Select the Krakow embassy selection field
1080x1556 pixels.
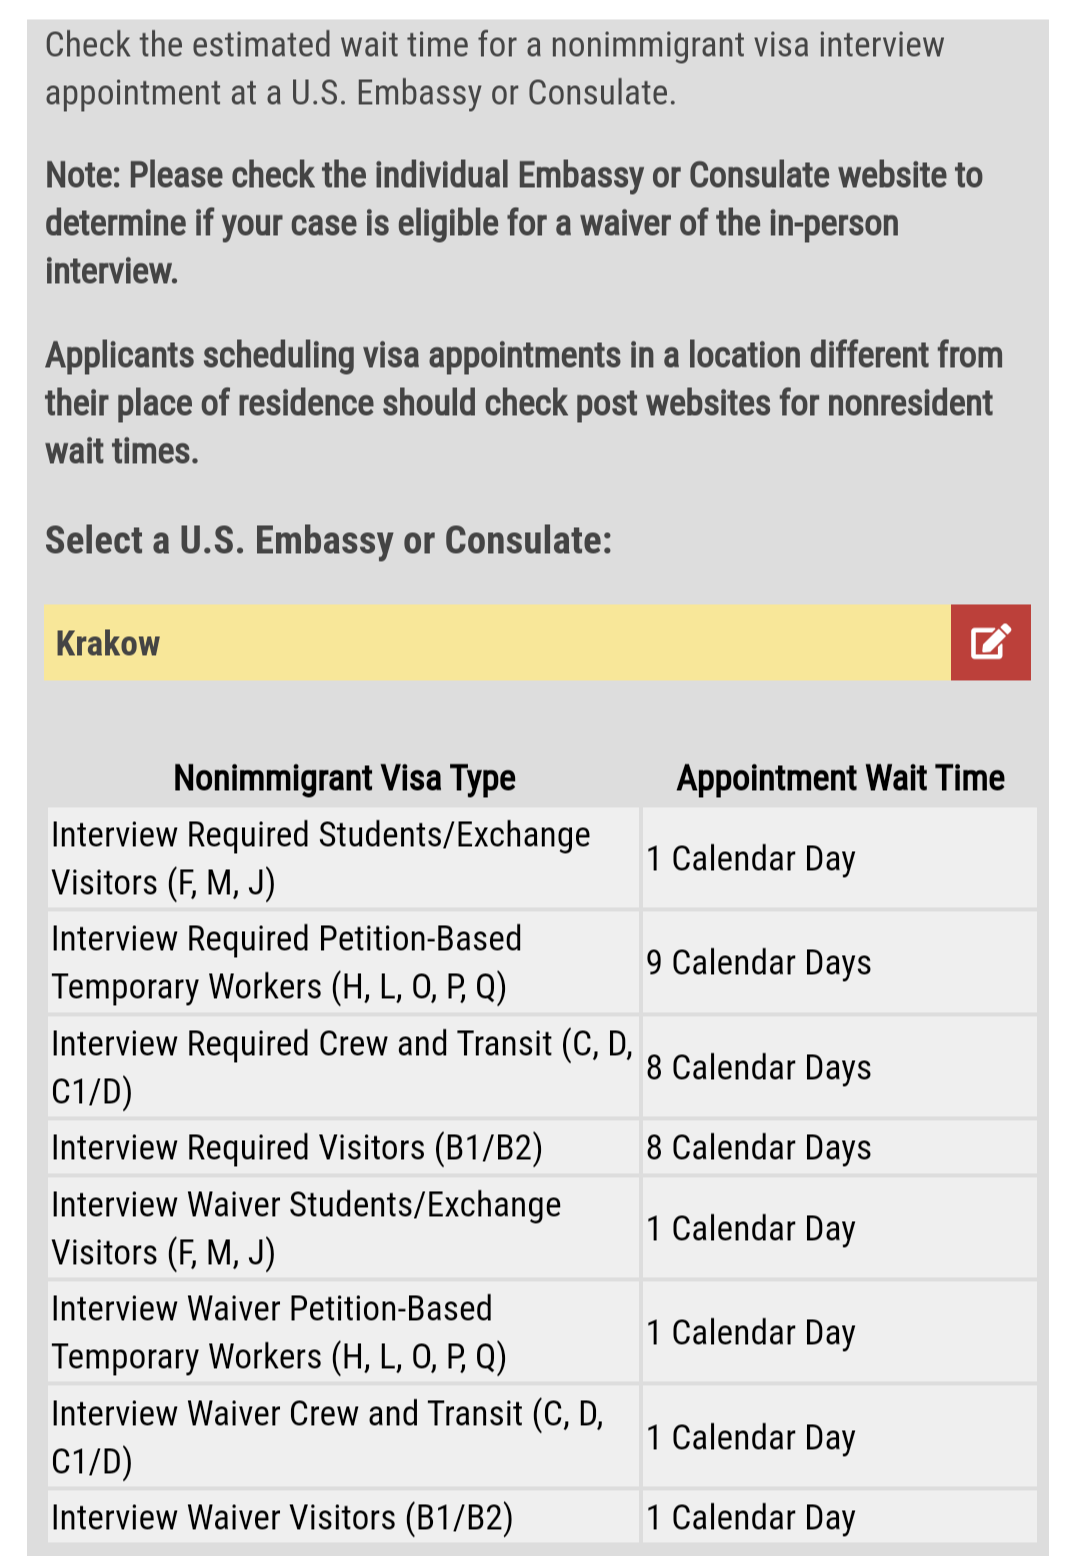coord(497,642)
